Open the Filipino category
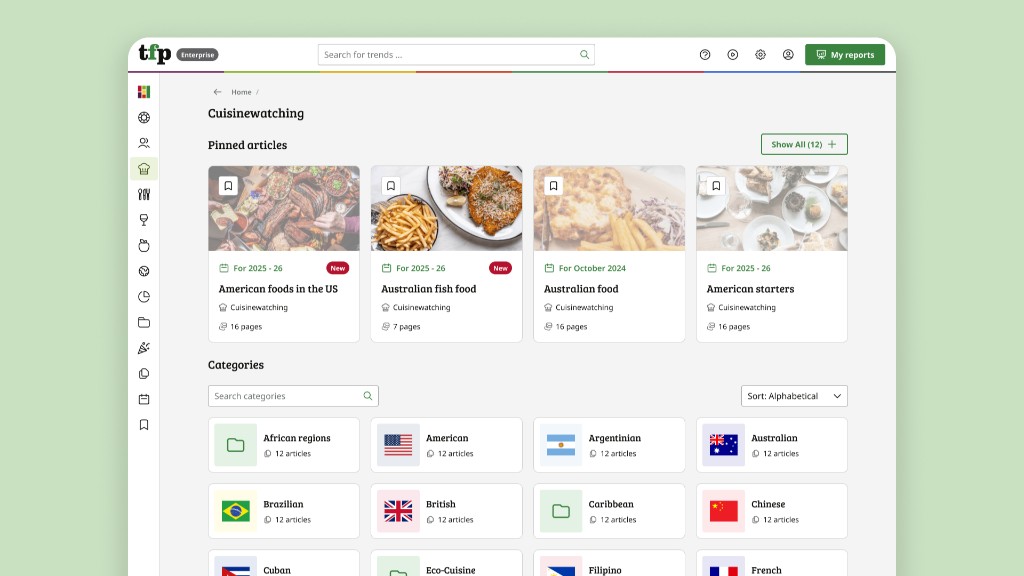 (x=609, y=564)
